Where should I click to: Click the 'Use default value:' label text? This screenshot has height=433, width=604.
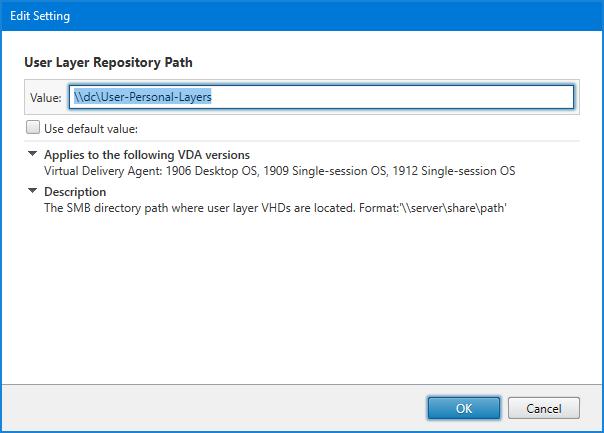[x=90, y=128]
